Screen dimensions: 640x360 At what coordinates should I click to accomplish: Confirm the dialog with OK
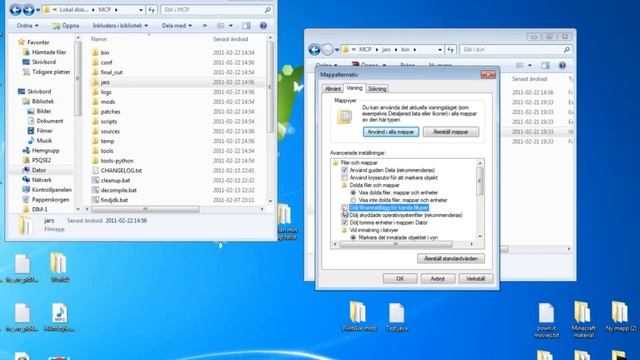[x=400, y=278]
